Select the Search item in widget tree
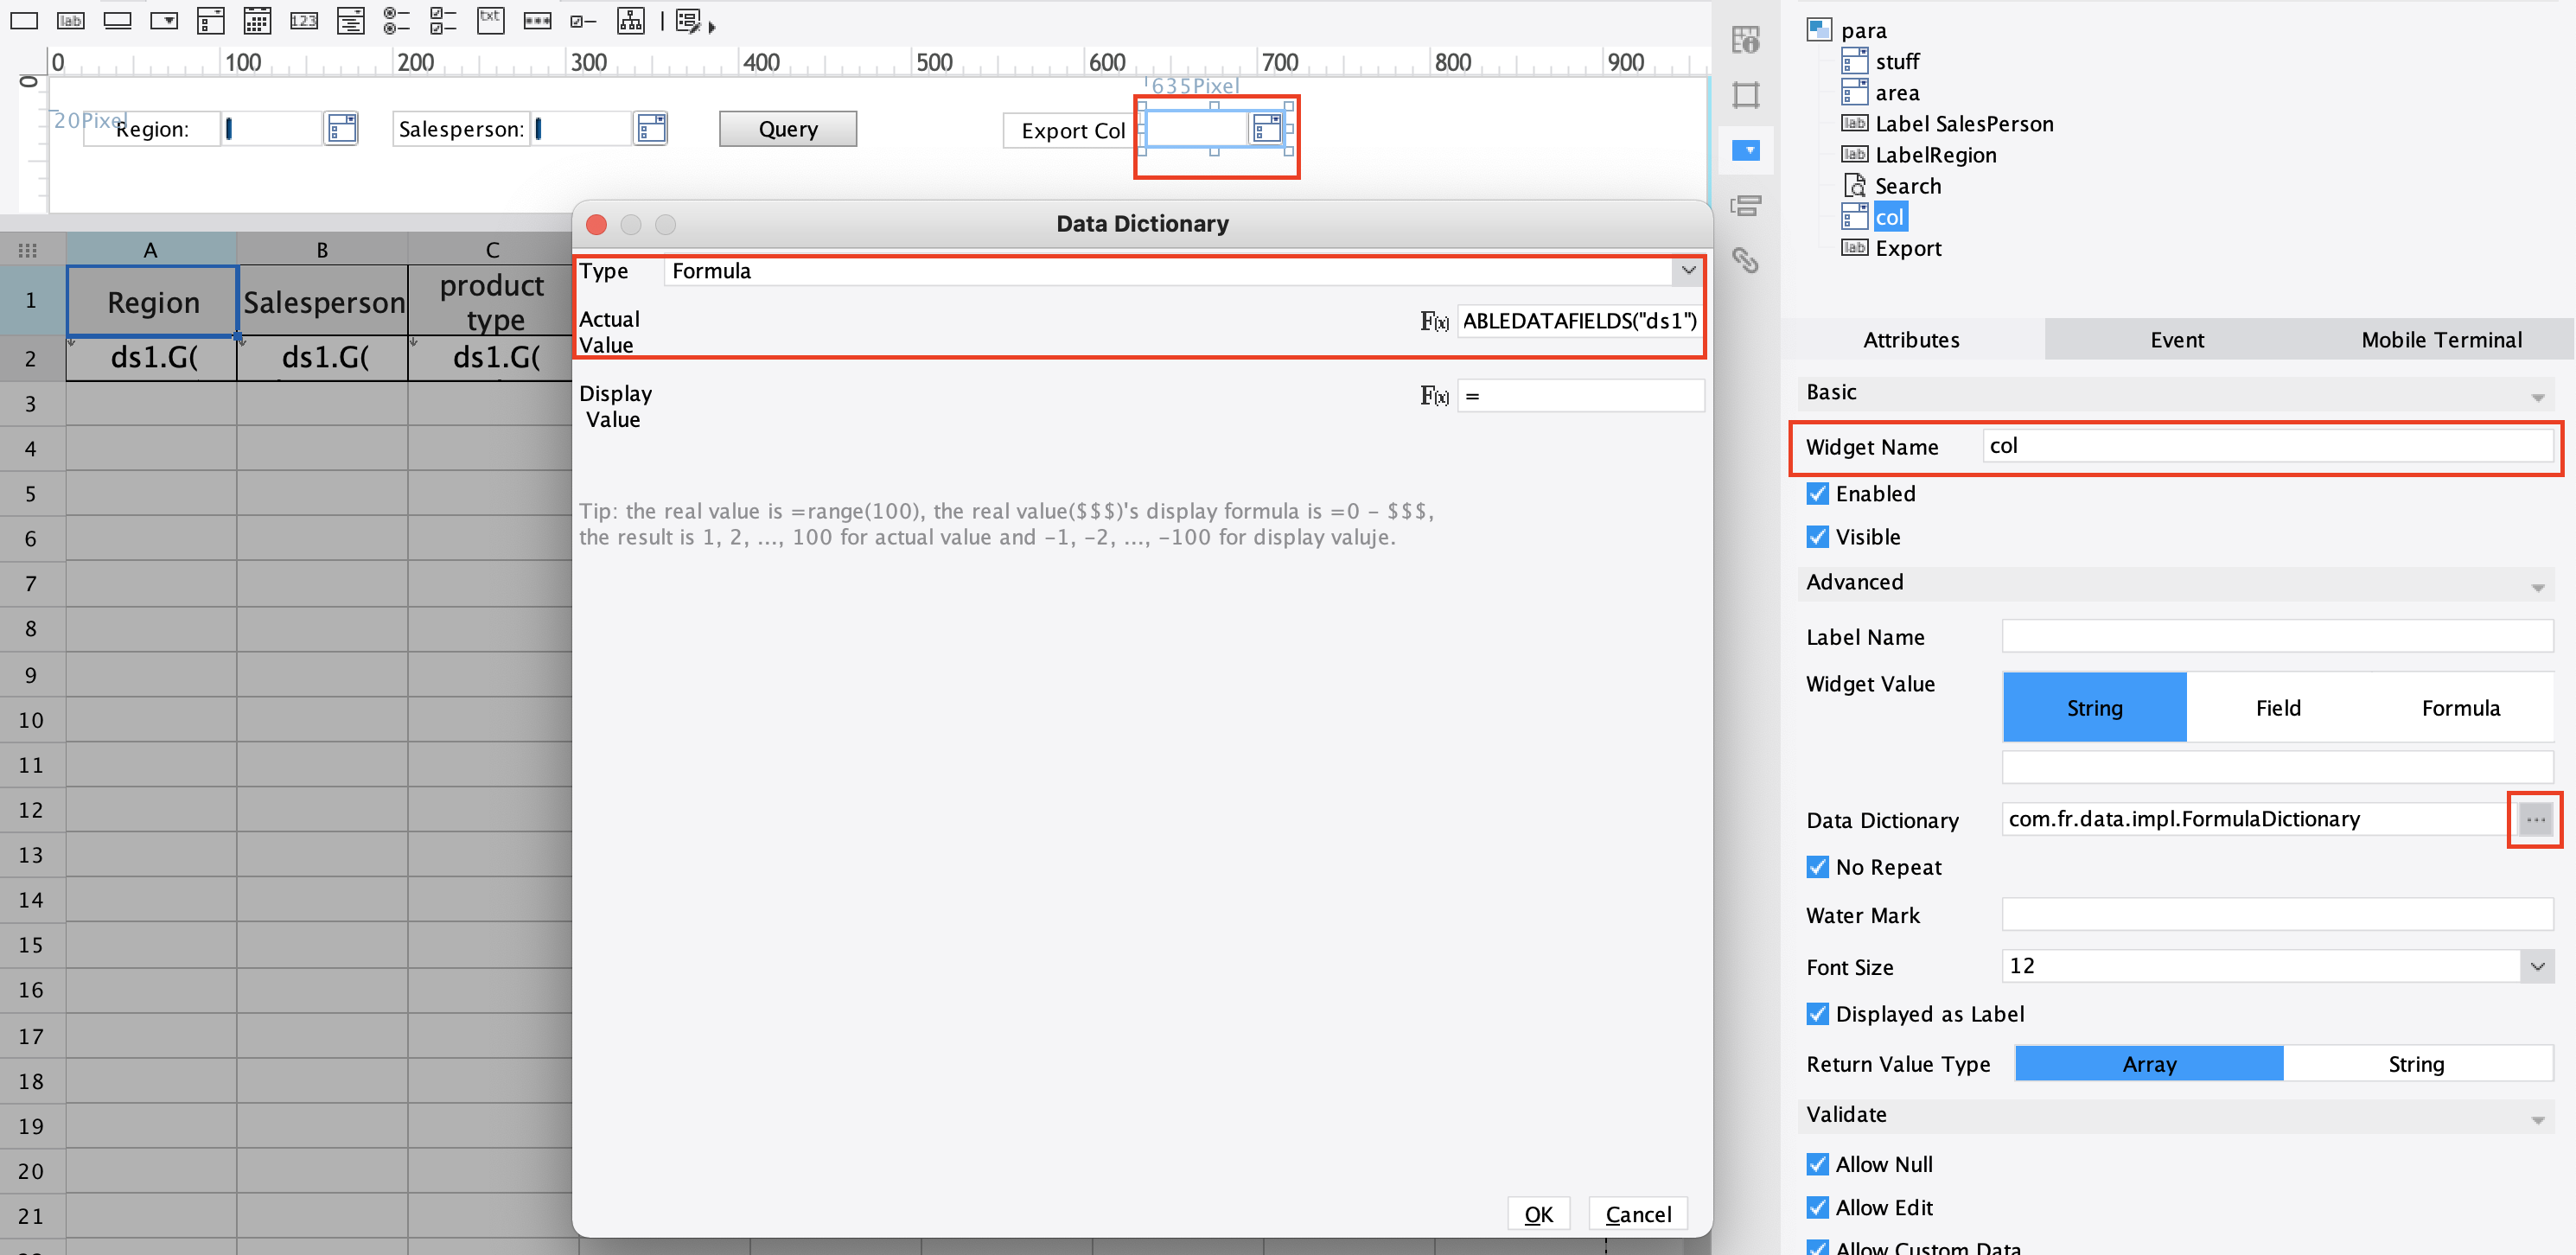This screenshot has width=2576, height=1255. point(1907,186)
